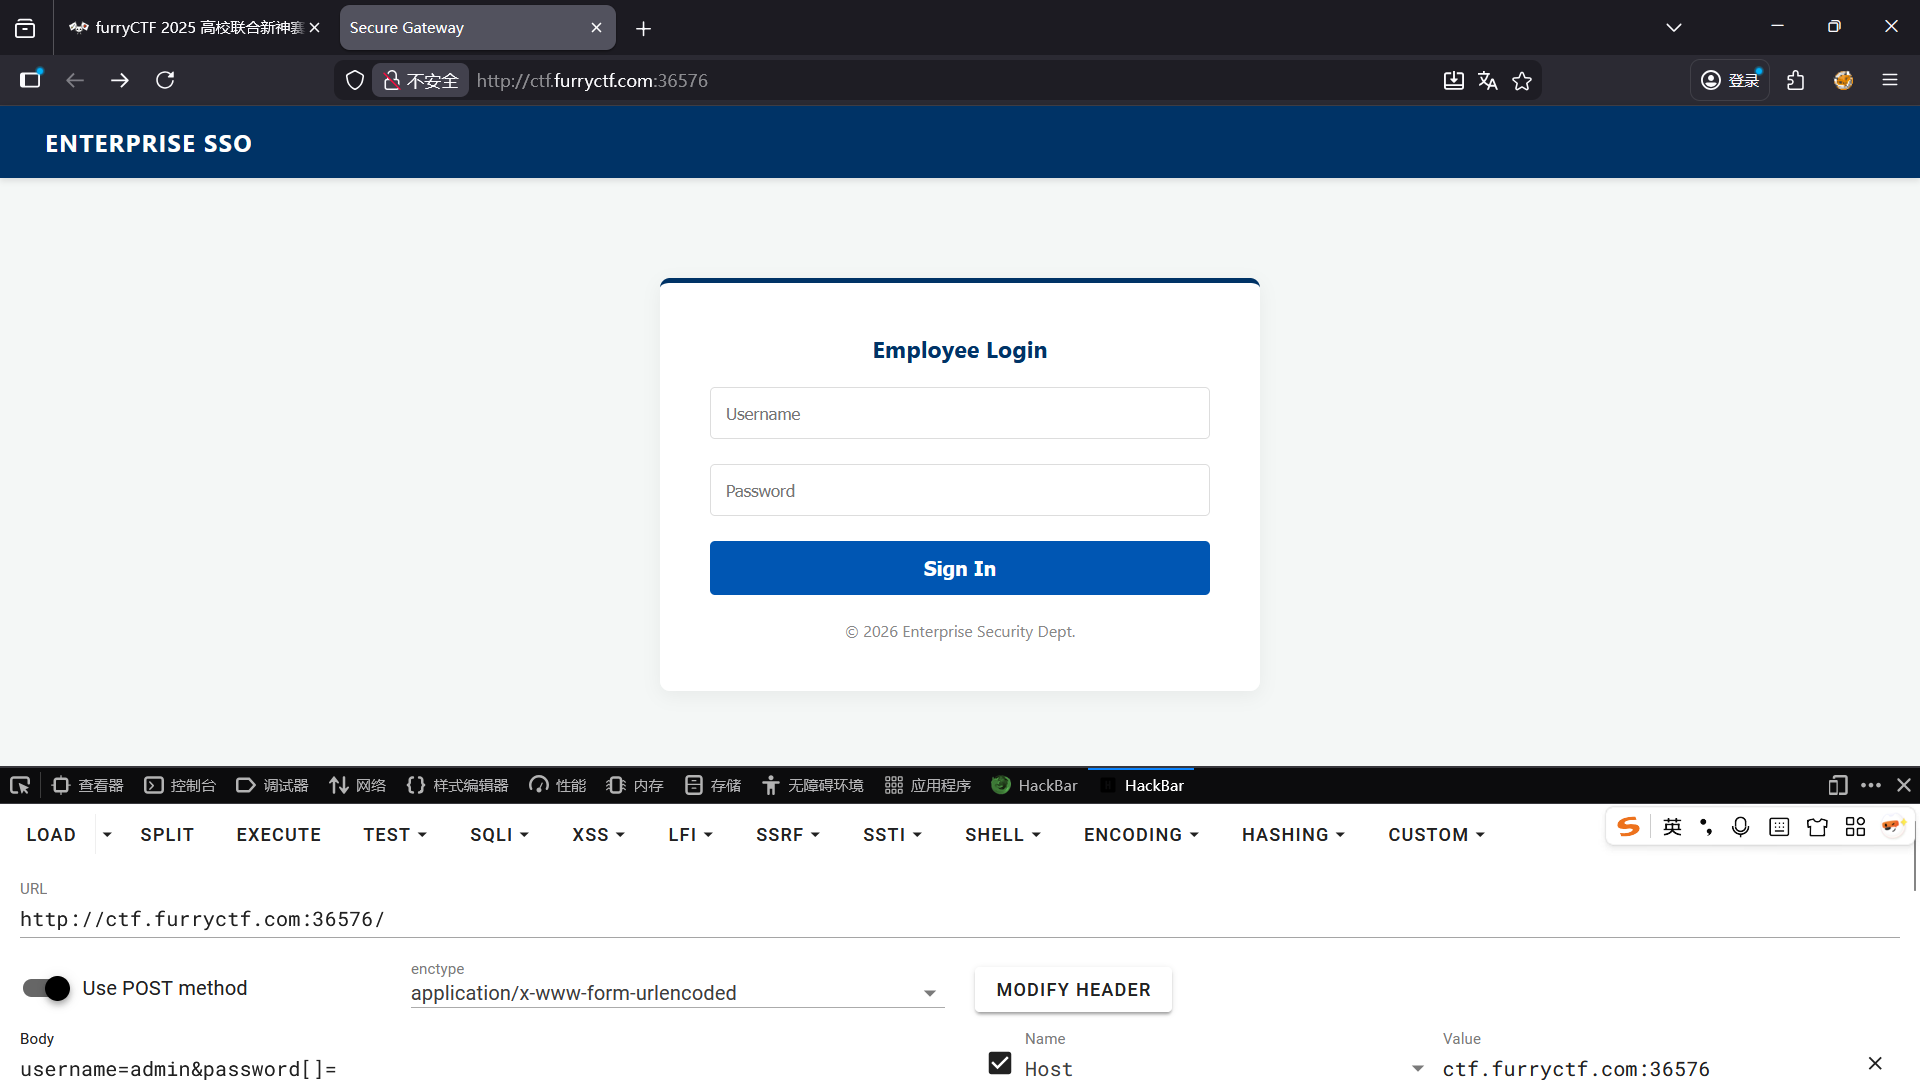Expand the SQLI dropdown menu
1920x1080 pixels.
pyautogui.click(x=499, y=835)
